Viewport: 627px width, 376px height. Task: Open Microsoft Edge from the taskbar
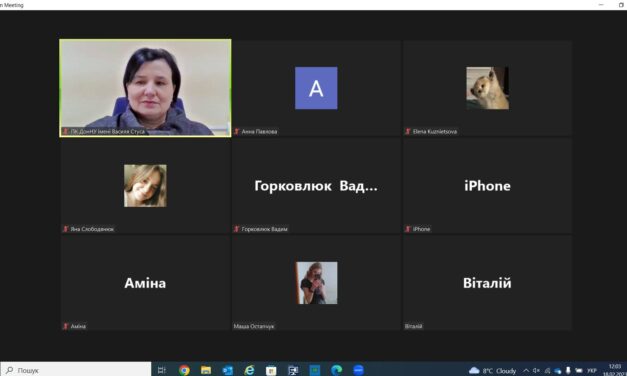pyautogui.click(x=336, y=370)
